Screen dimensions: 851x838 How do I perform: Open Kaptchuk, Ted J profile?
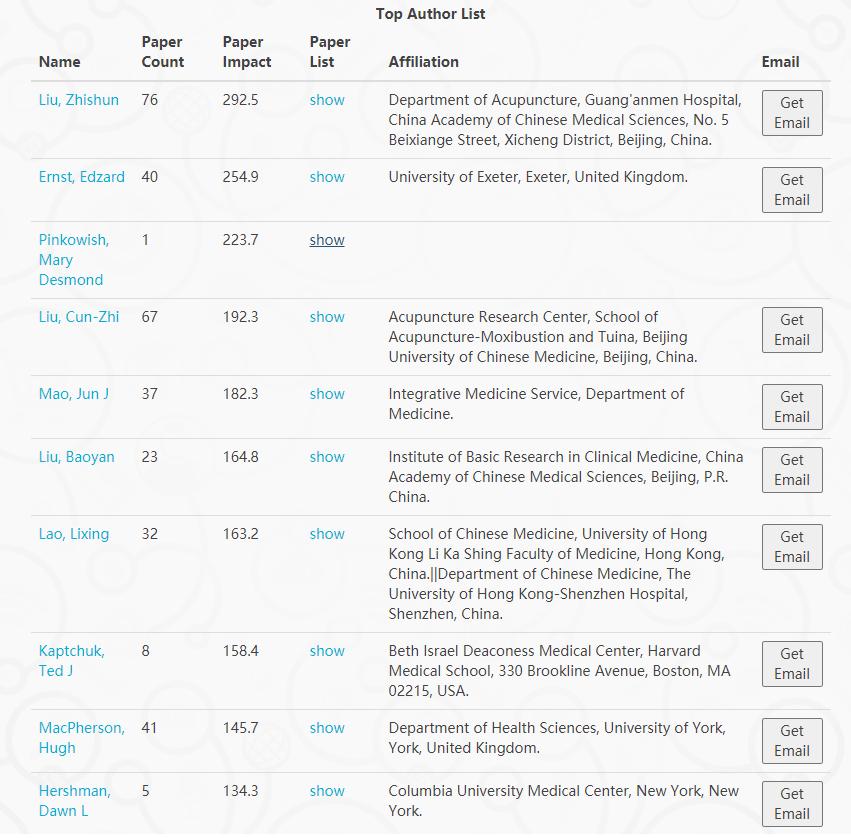(72, 661)
